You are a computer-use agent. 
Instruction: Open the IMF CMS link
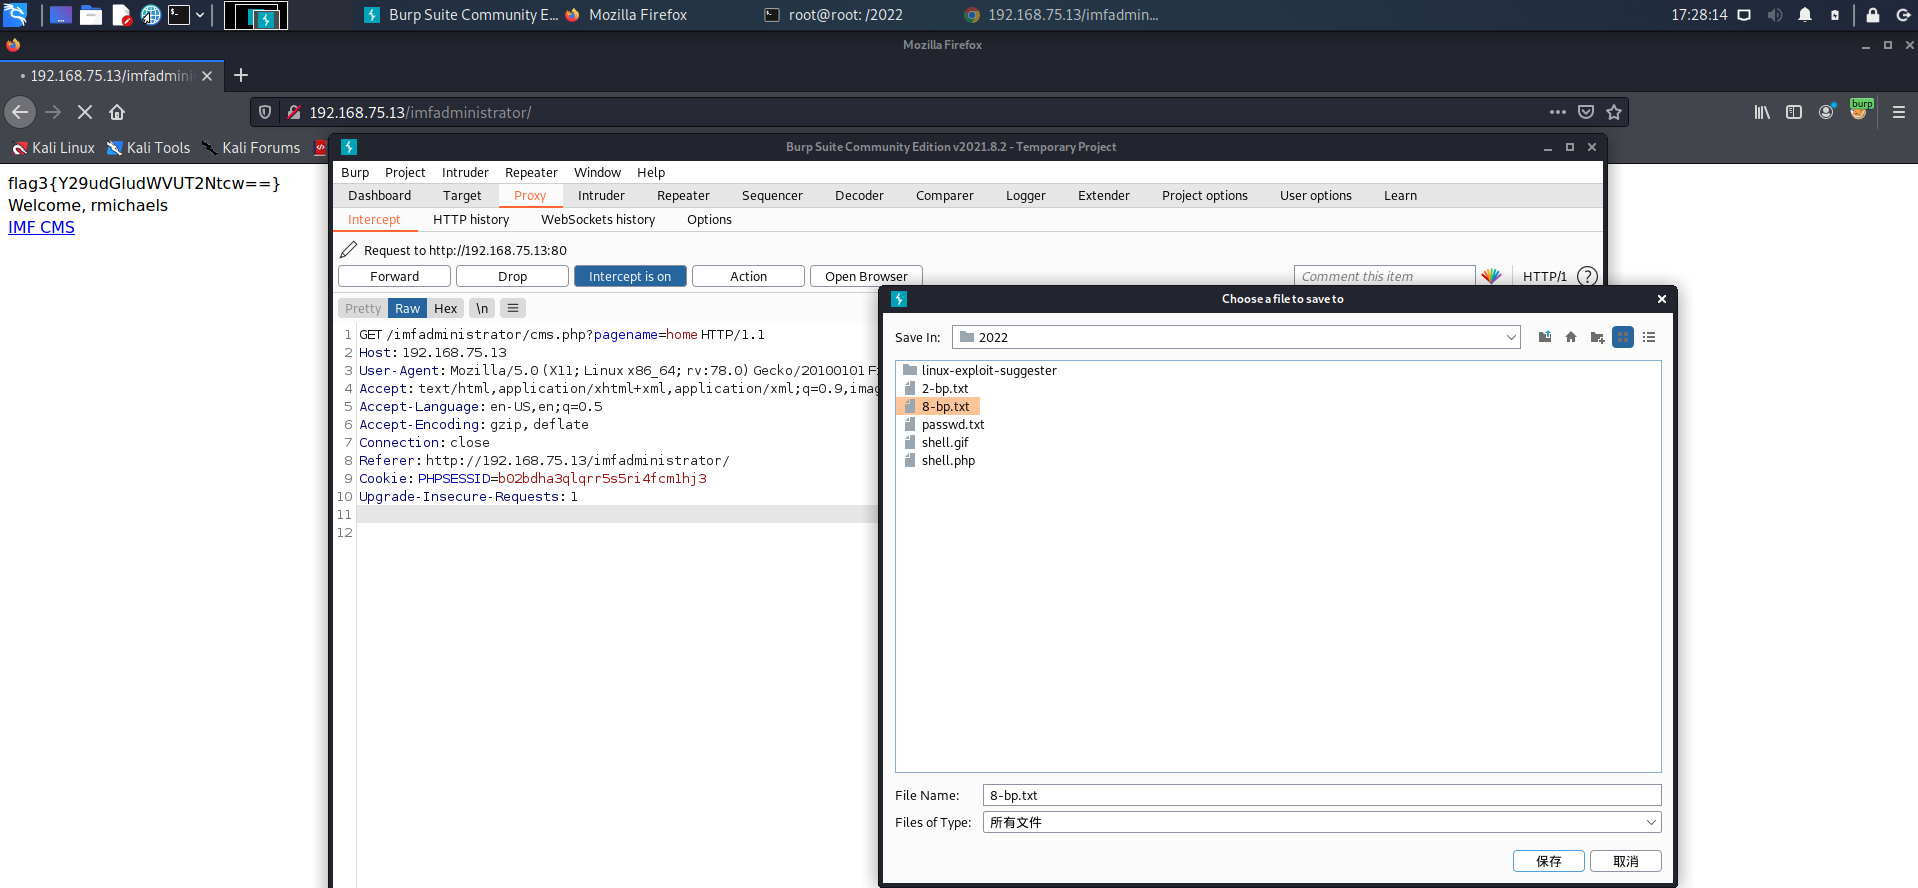coord(41,227)
